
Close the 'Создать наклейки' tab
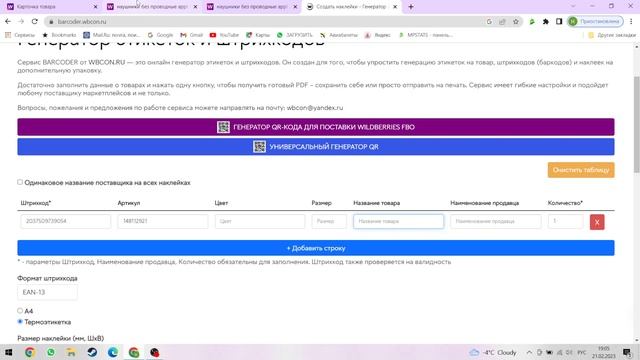[395, 7]
